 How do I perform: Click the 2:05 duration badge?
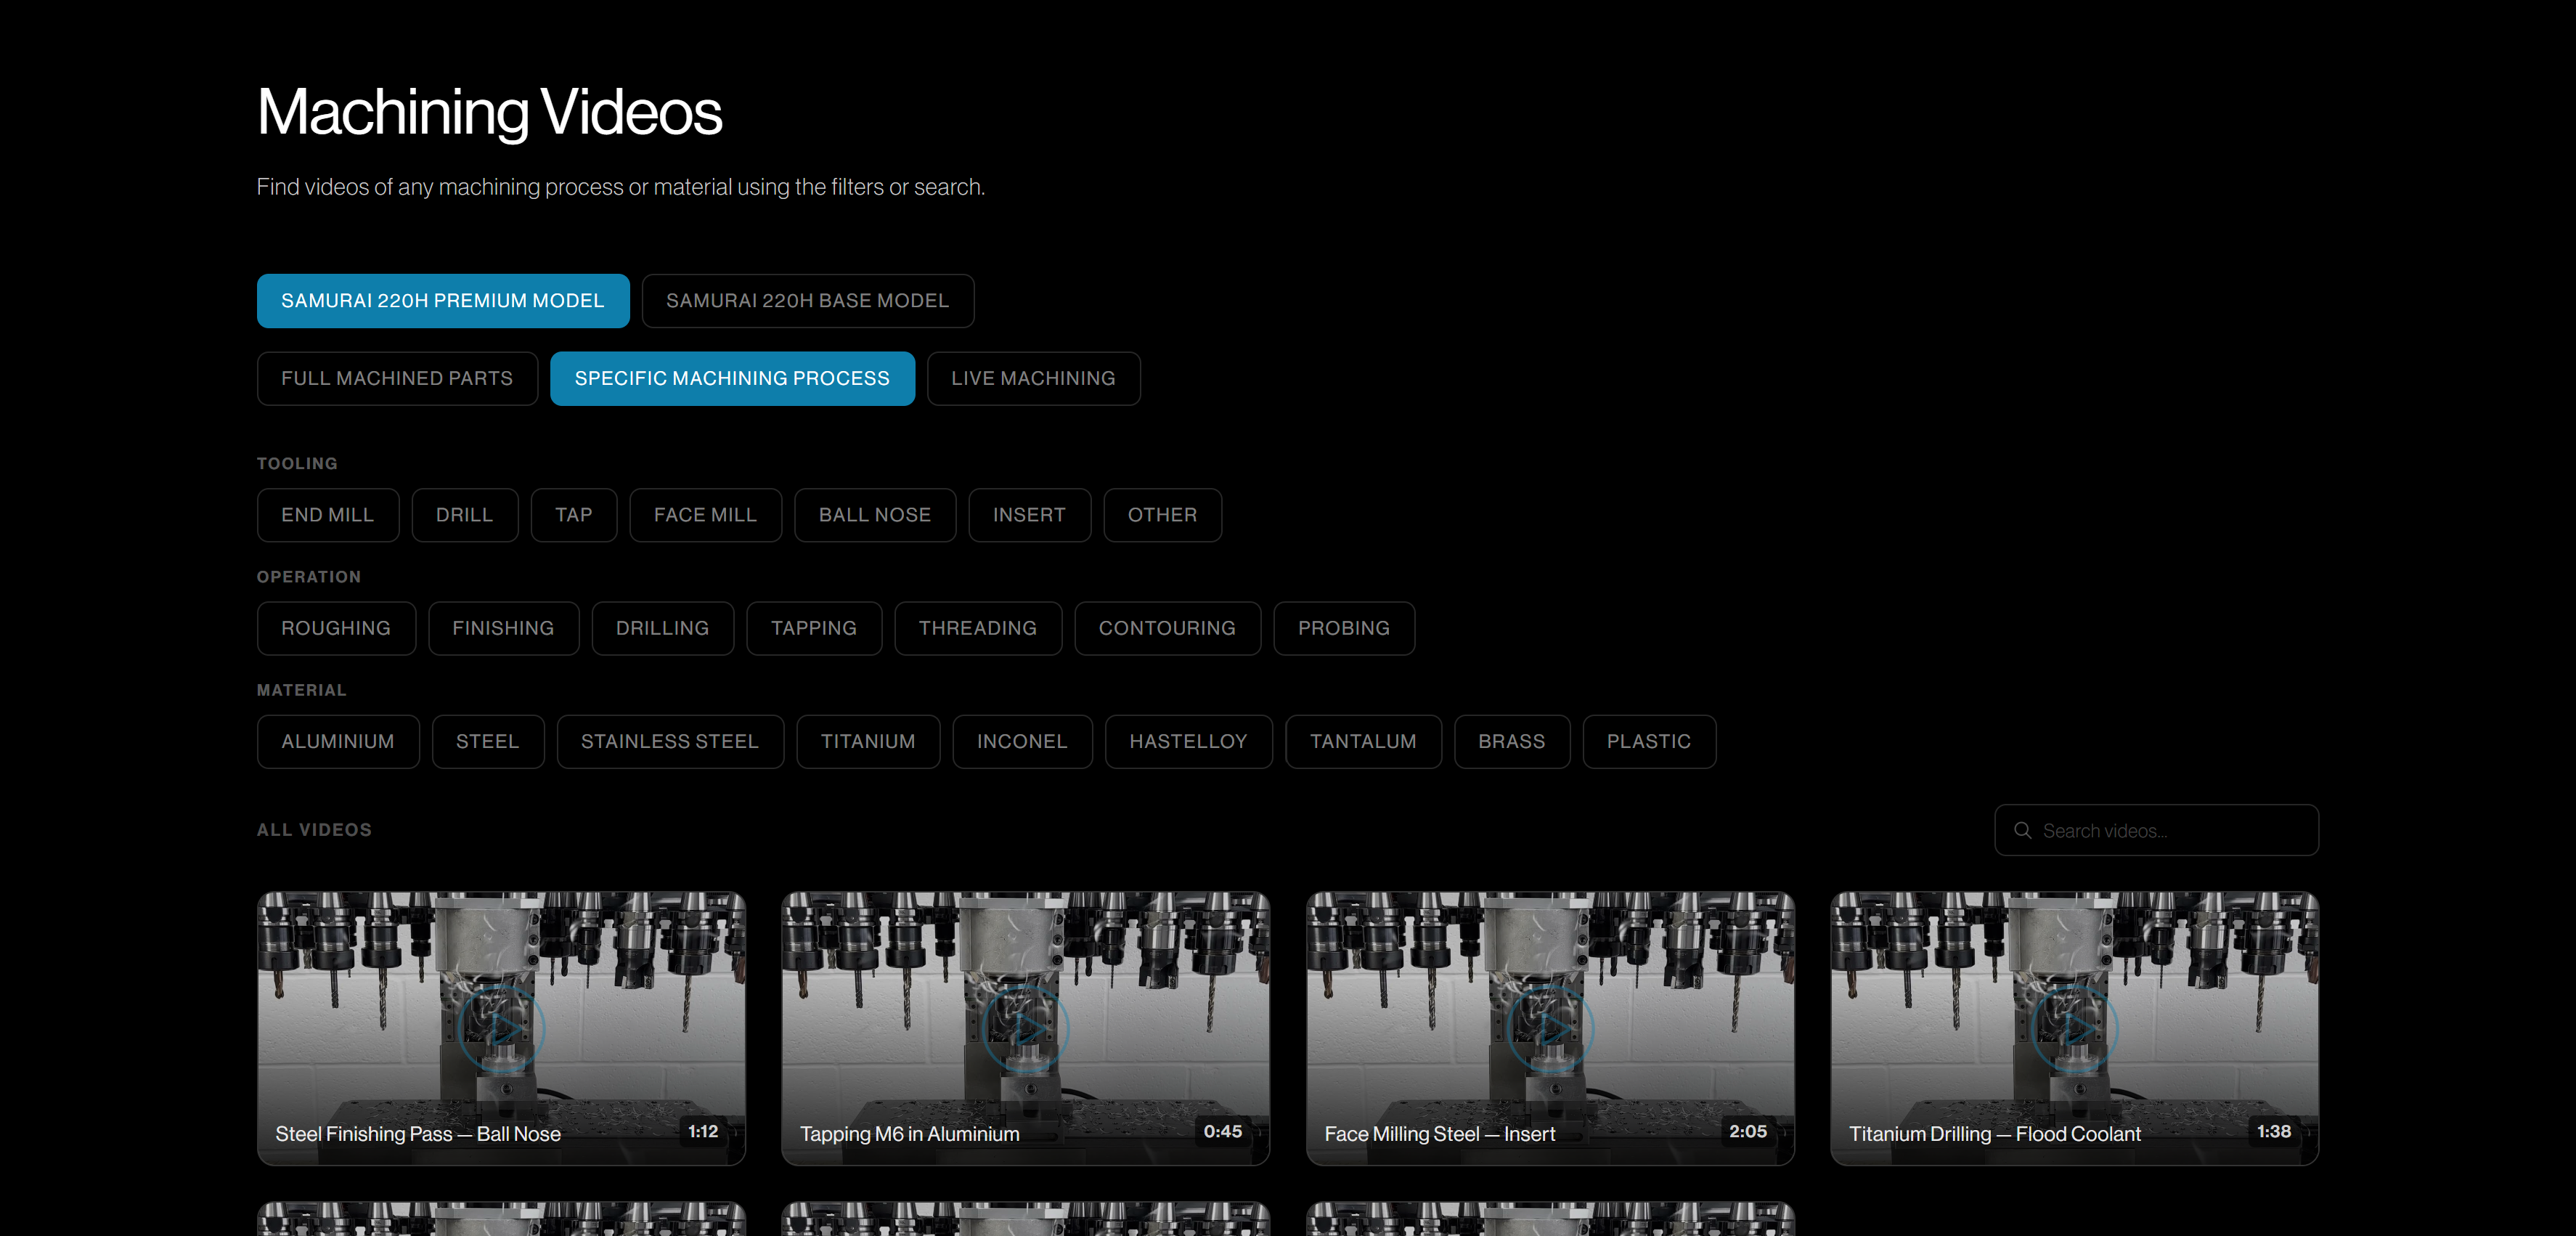(x=1748, y=1132)
